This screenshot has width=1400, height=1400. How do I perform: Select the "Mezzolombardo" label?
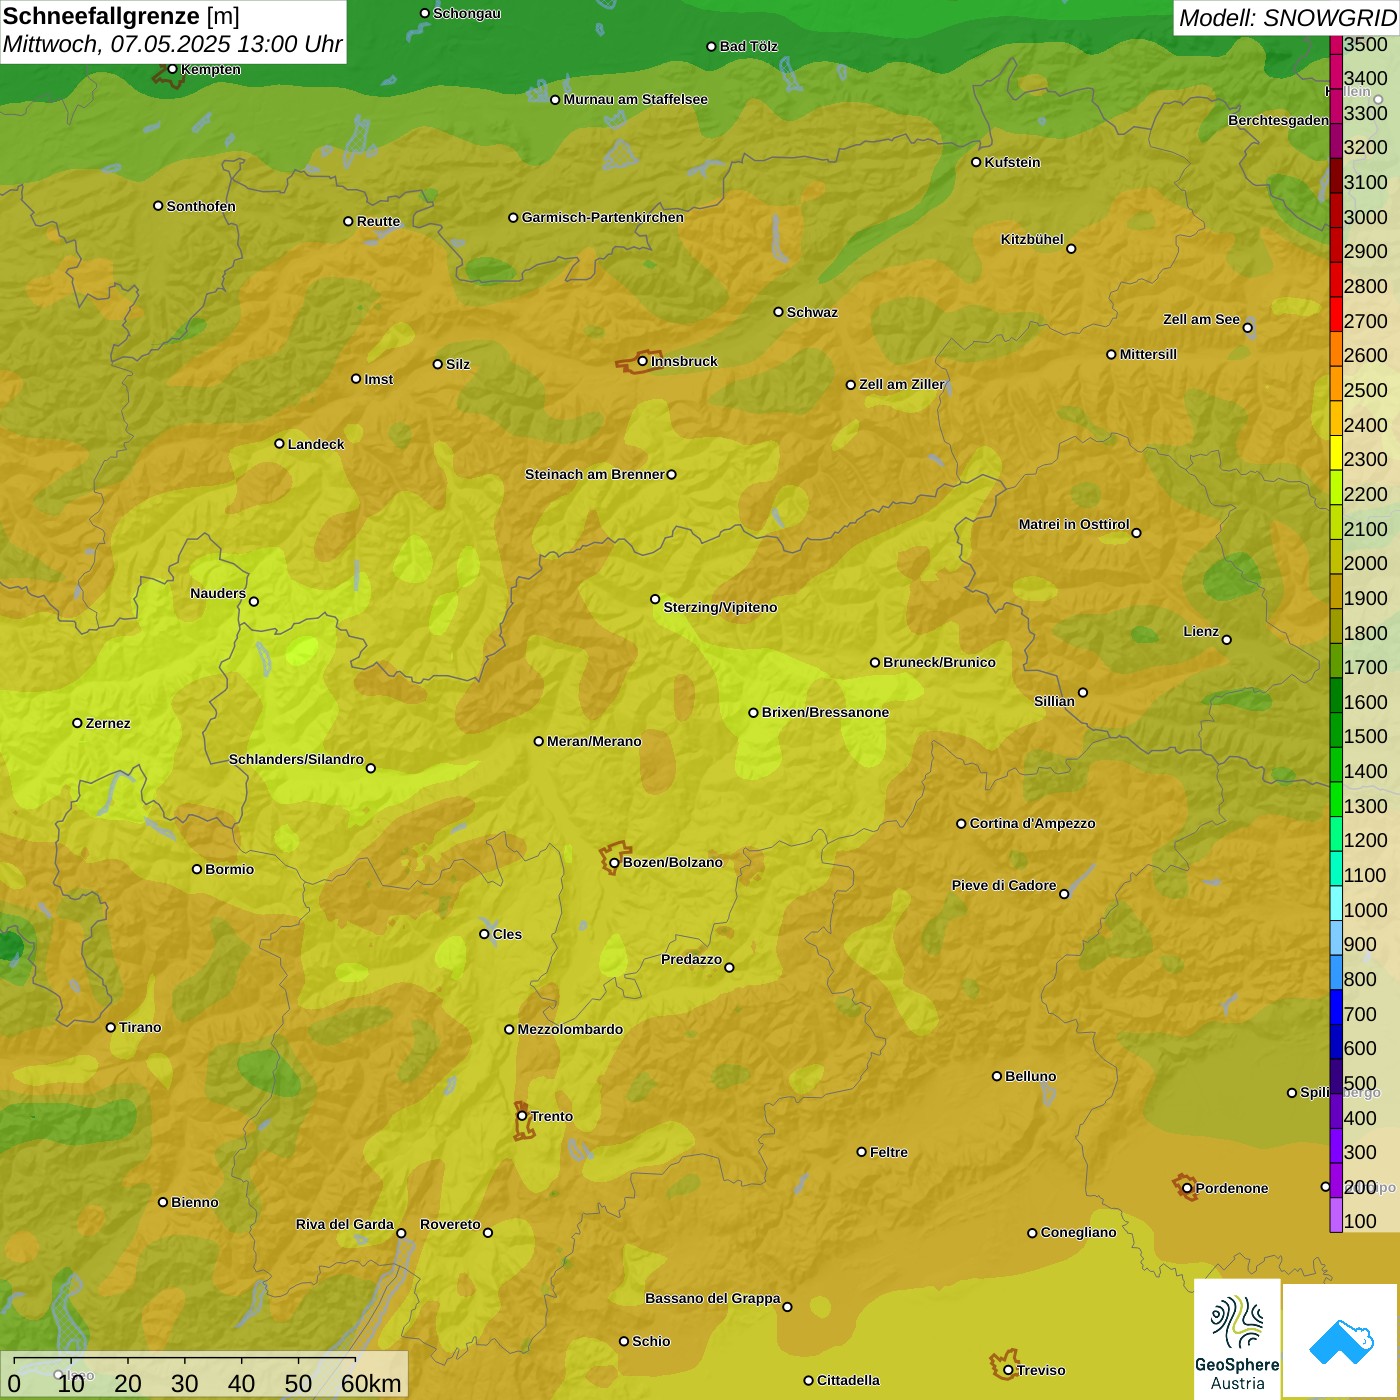(570, 1029)
